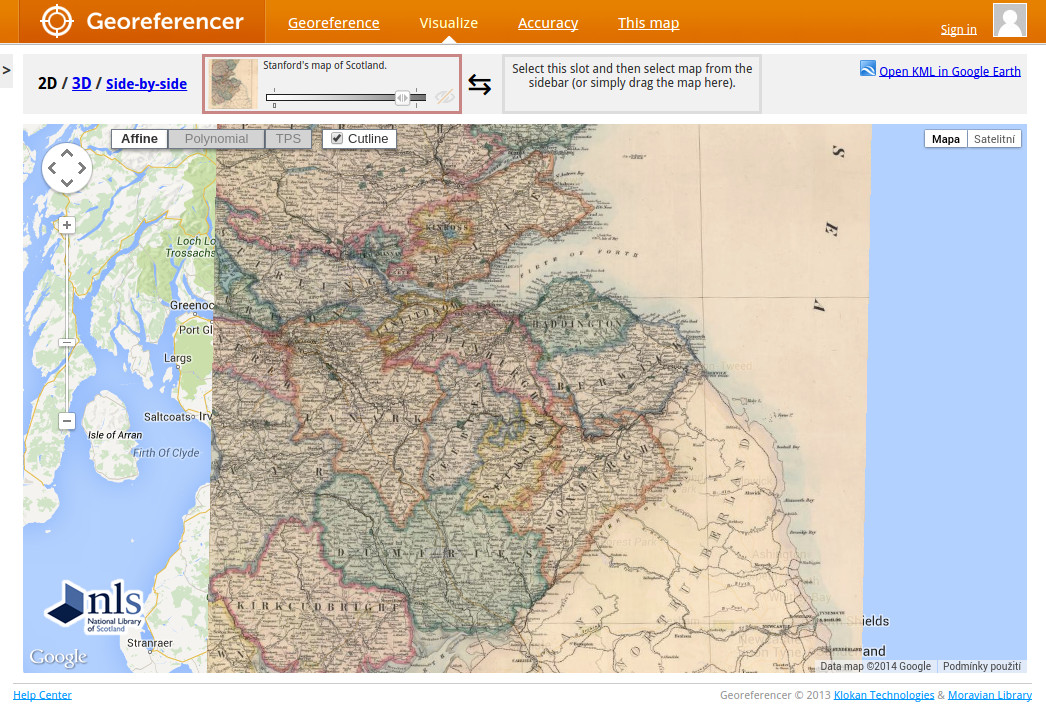Click the Stanford's map of Scotland title
Screen dimensions: 1046x711
click(325, 65)
